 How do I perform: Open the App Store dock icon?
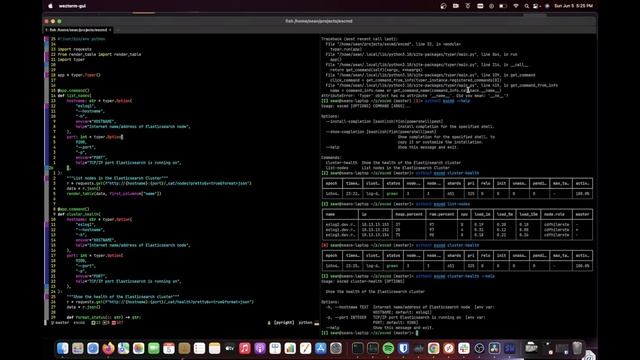320,348
